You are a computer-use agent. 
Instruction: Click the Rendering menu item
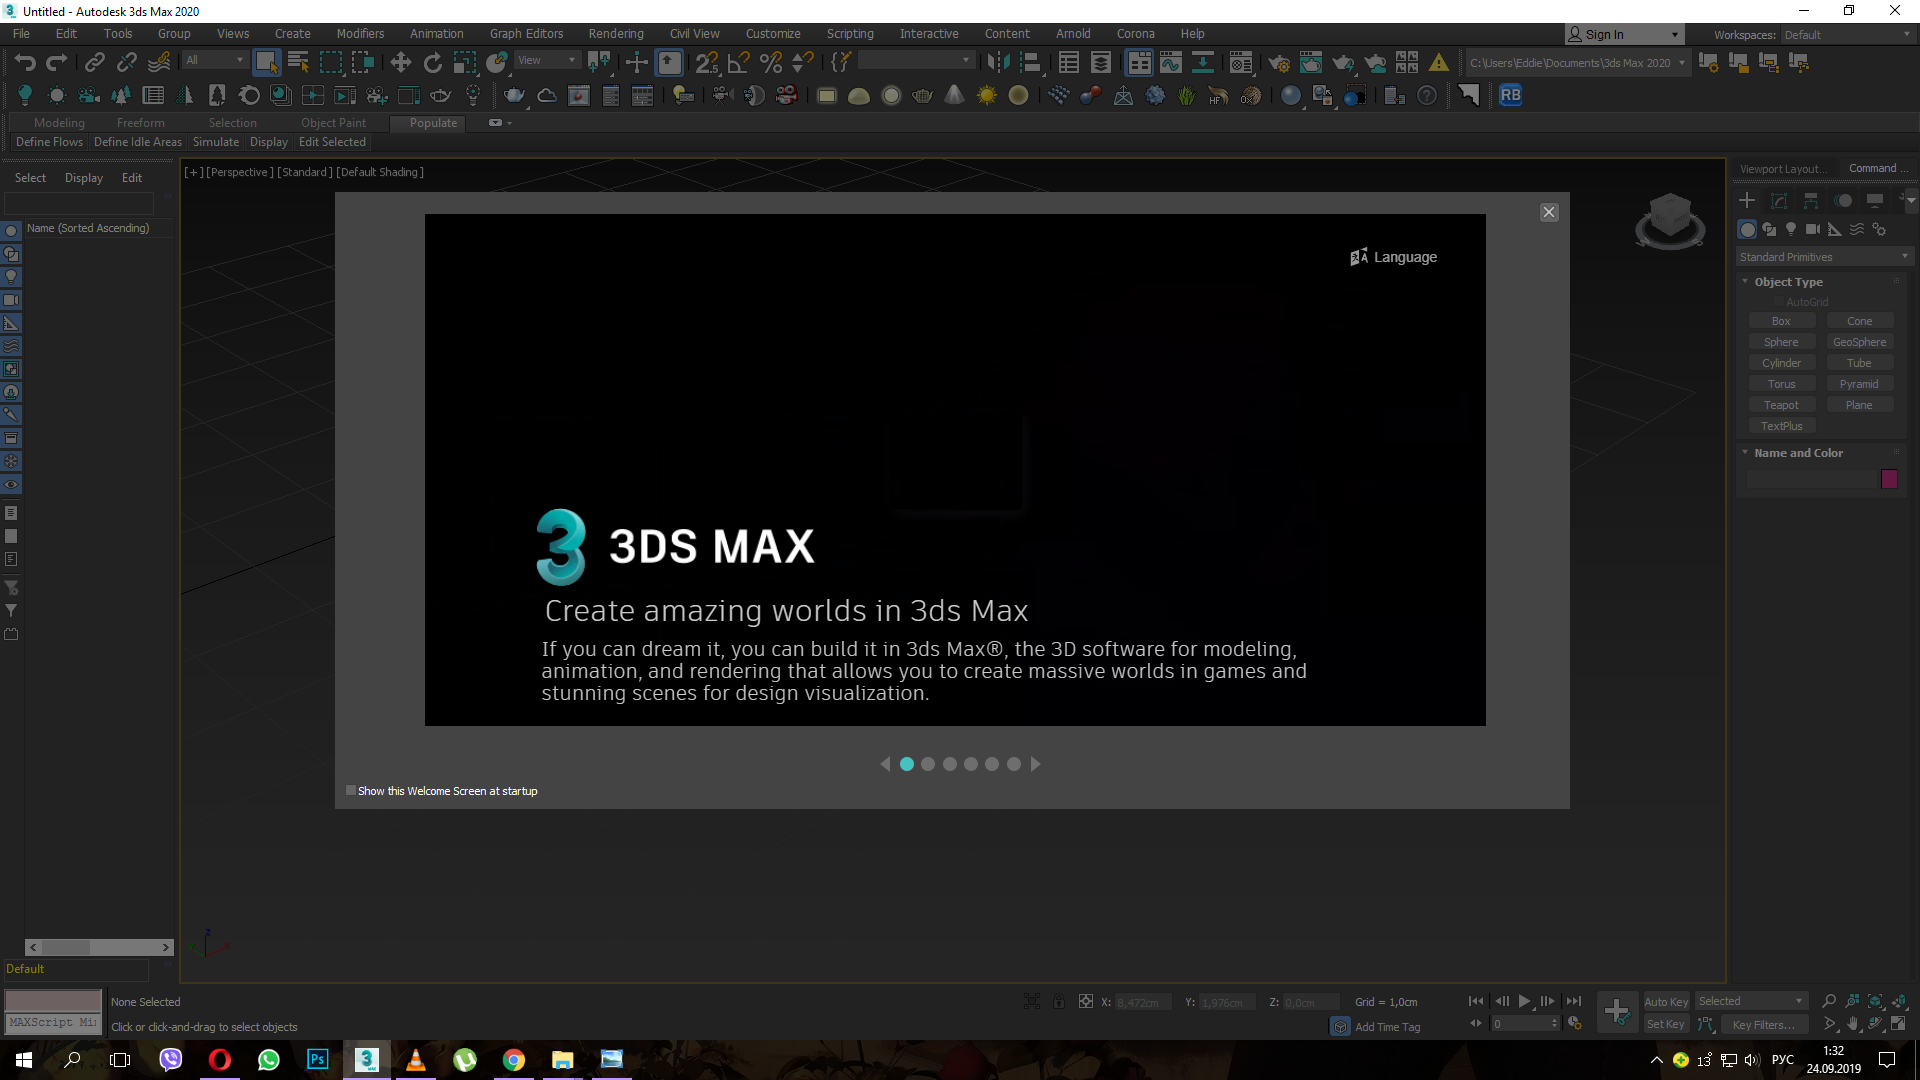point(616,33)
